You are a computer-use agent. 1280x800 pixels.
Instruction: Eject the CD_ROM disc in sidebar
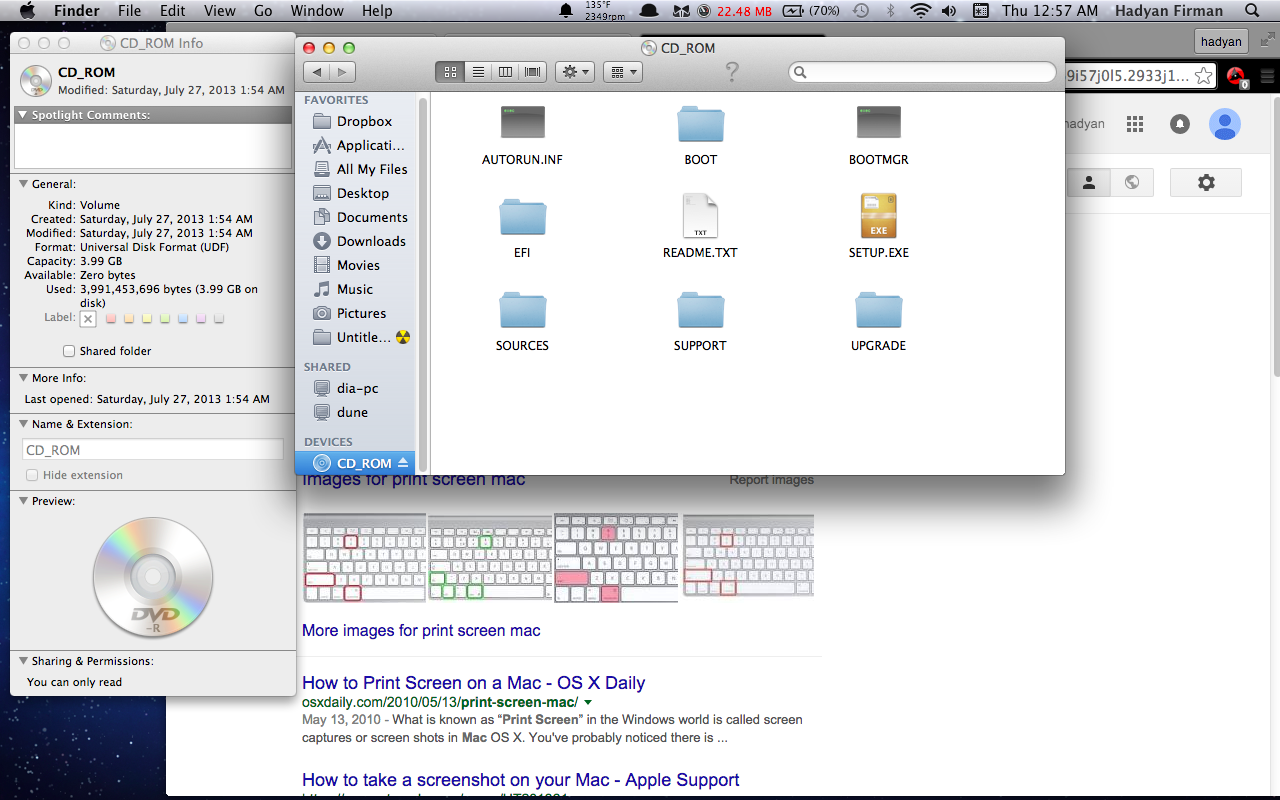403,463
